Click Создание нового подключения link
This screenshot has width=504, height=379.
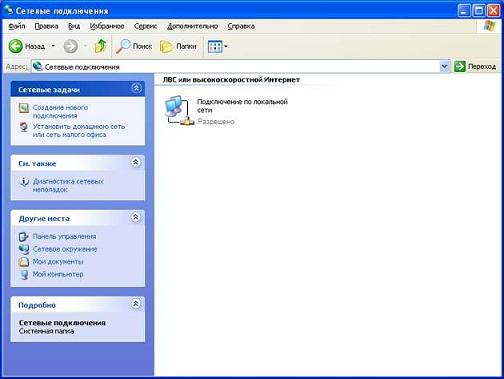(x=60, y=111)
